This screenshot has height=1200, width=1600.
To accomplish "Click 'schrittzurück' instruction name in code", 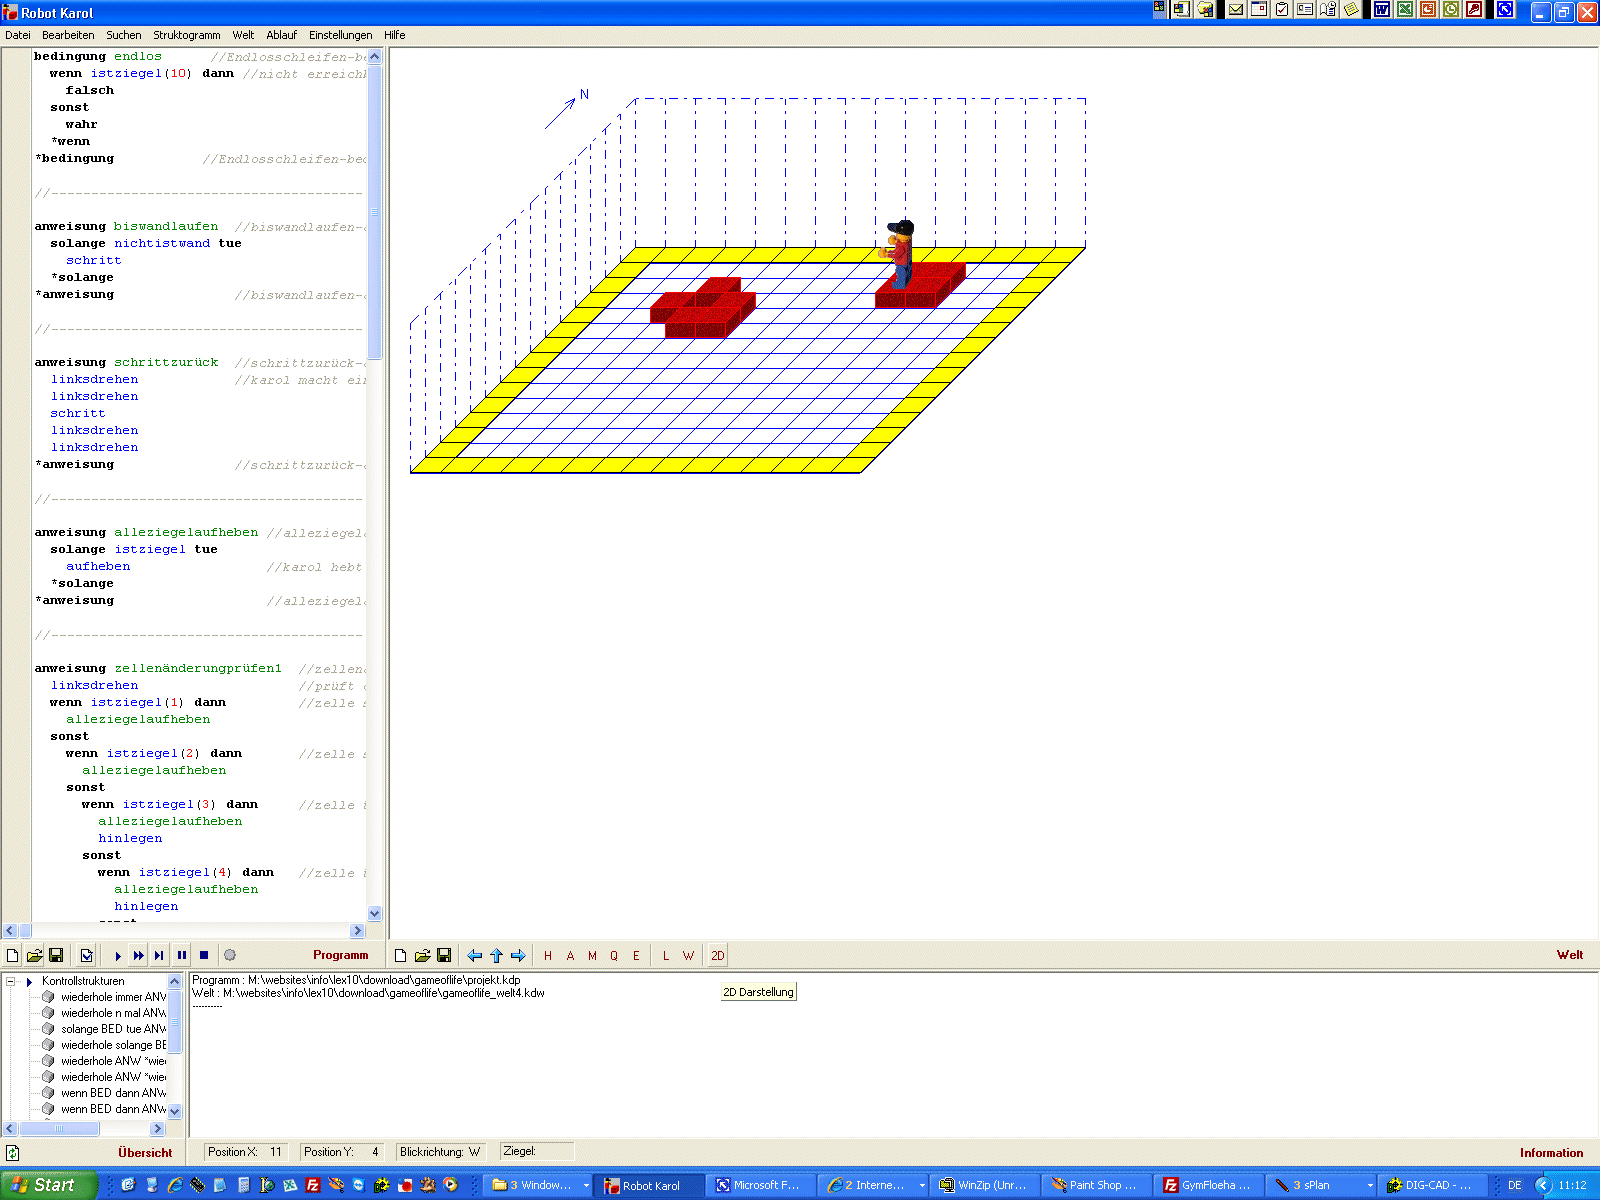I will point(166,363).
